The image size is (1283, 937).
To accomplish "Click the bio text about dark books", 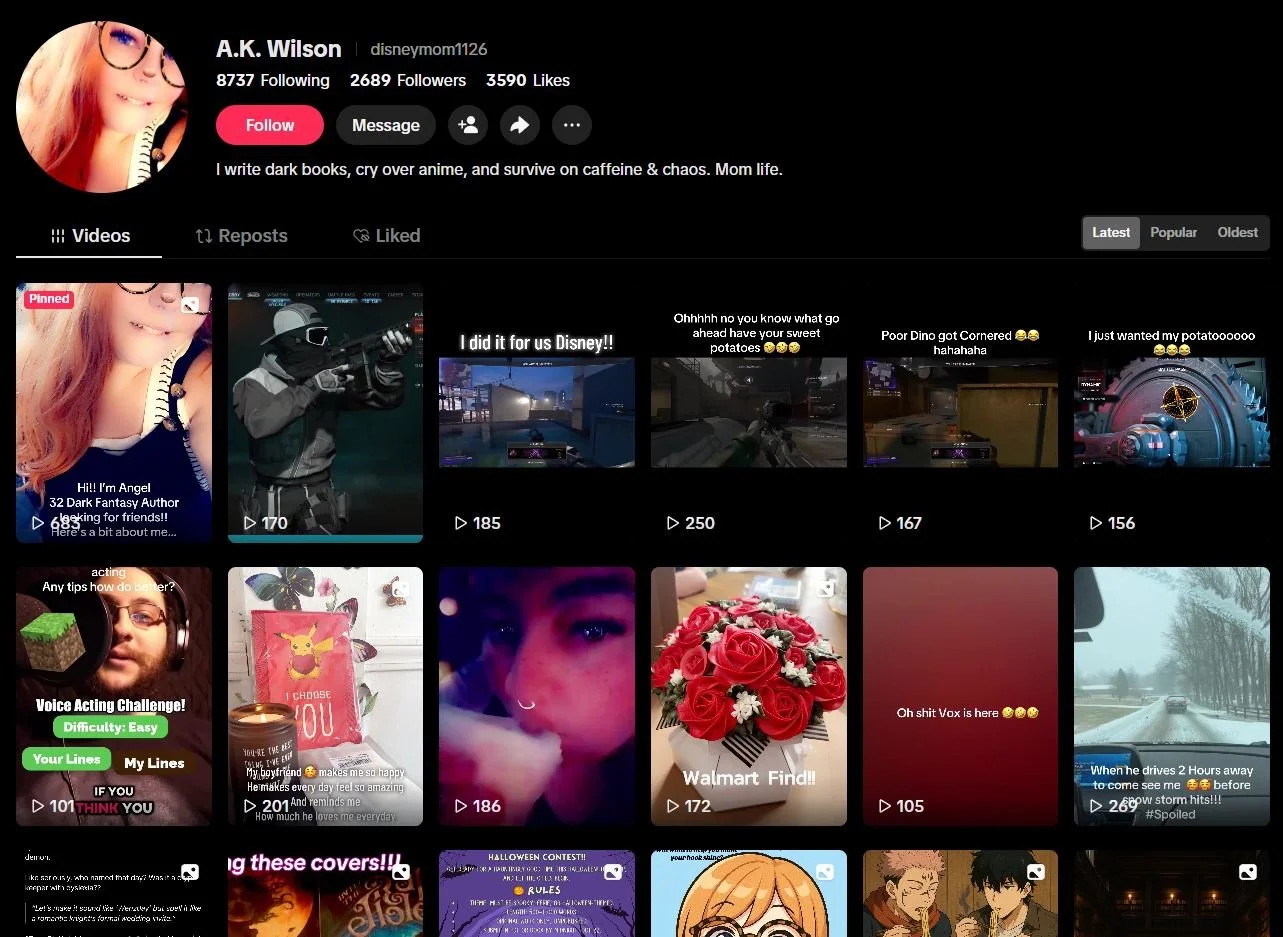I will [499, 170].
